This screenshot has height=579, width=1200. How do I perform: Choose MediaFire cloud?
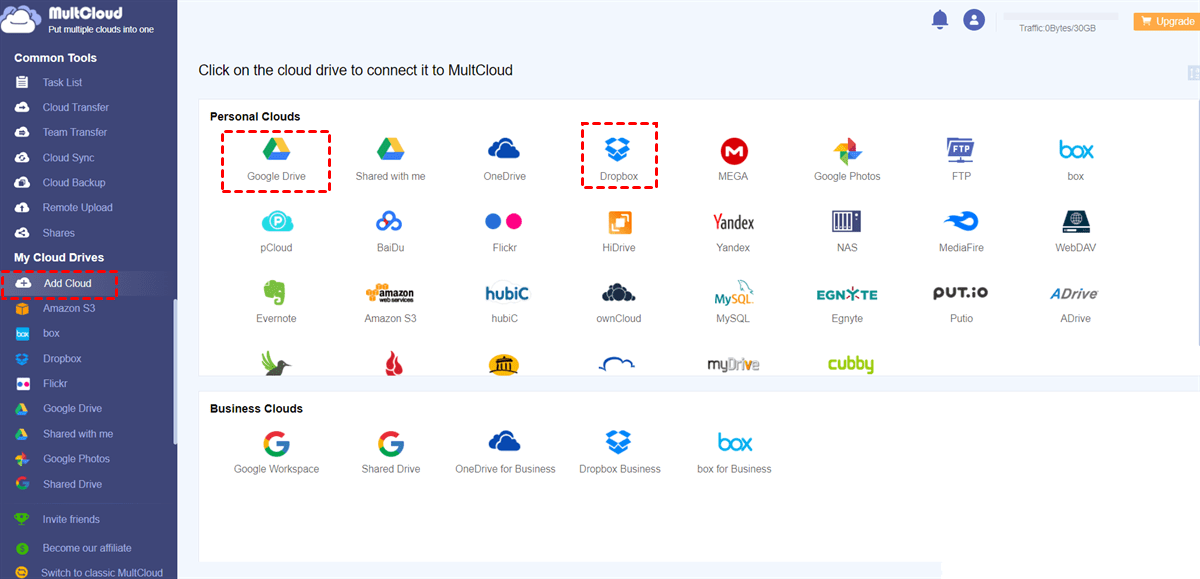(x=961, y=231)
